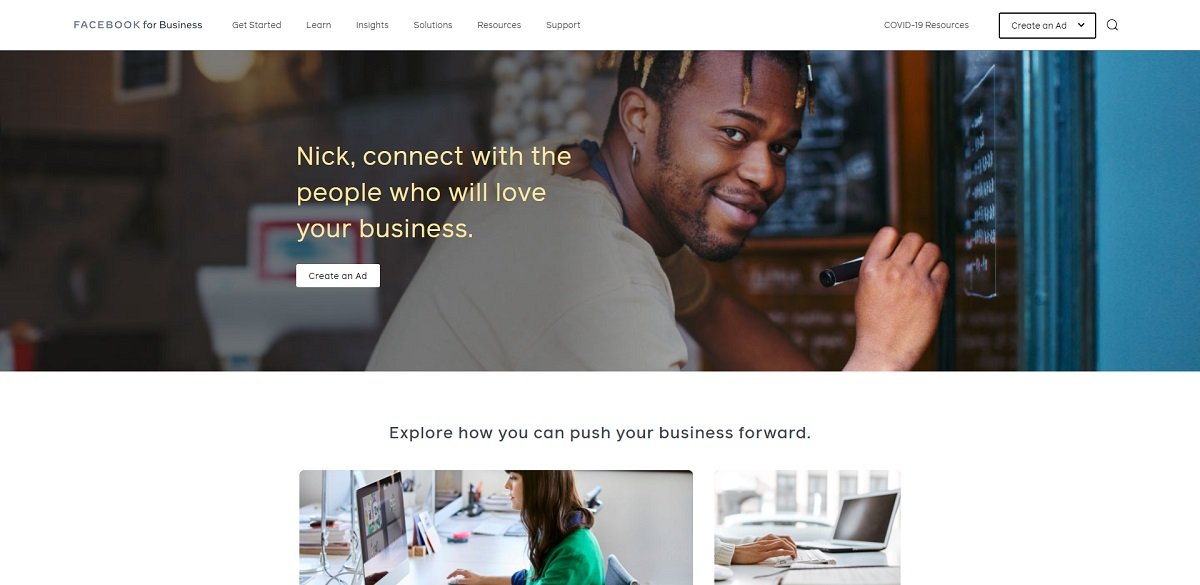Expand the arrow on header Create an Ad
Screen dimensions: 1200x585
click(x=1081, y=25)
